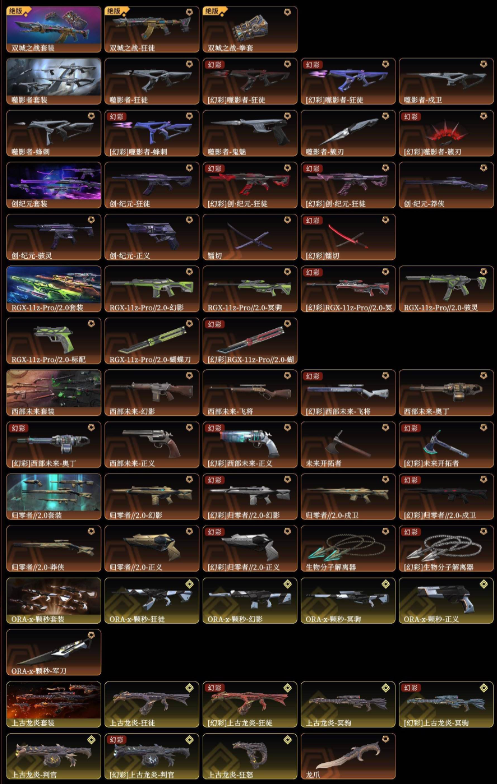Click the tier icon on 双城之战-狂徒 card
The width and height of the screenshot is (497, 784).
click(x=190, y=12)
